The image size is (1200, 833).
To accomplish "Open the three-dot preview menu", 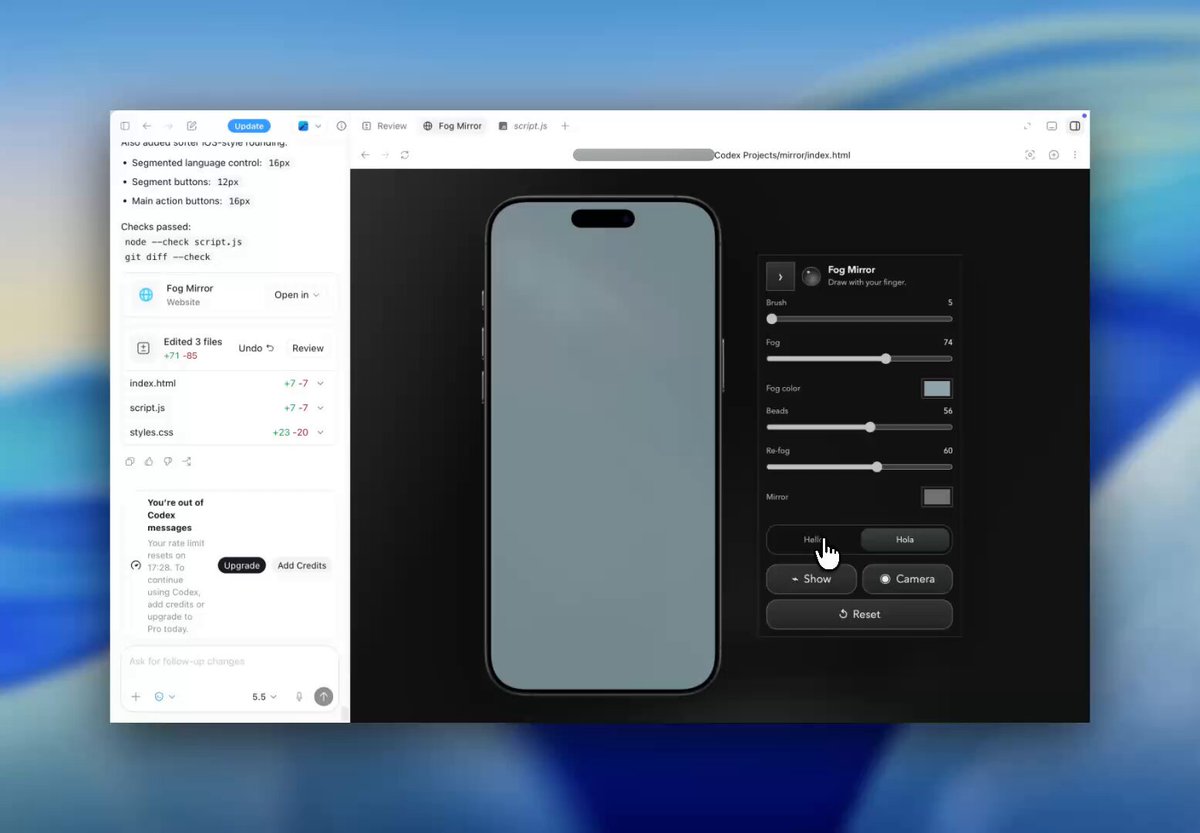I will 1075,155.
